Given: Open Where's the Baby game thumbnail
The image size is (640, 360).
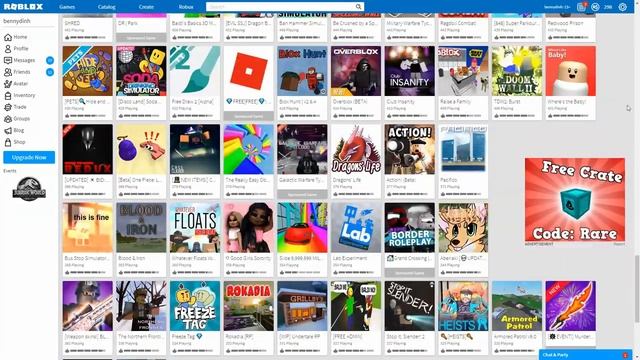Looking at the screenshot, I should tap(571, 71).
